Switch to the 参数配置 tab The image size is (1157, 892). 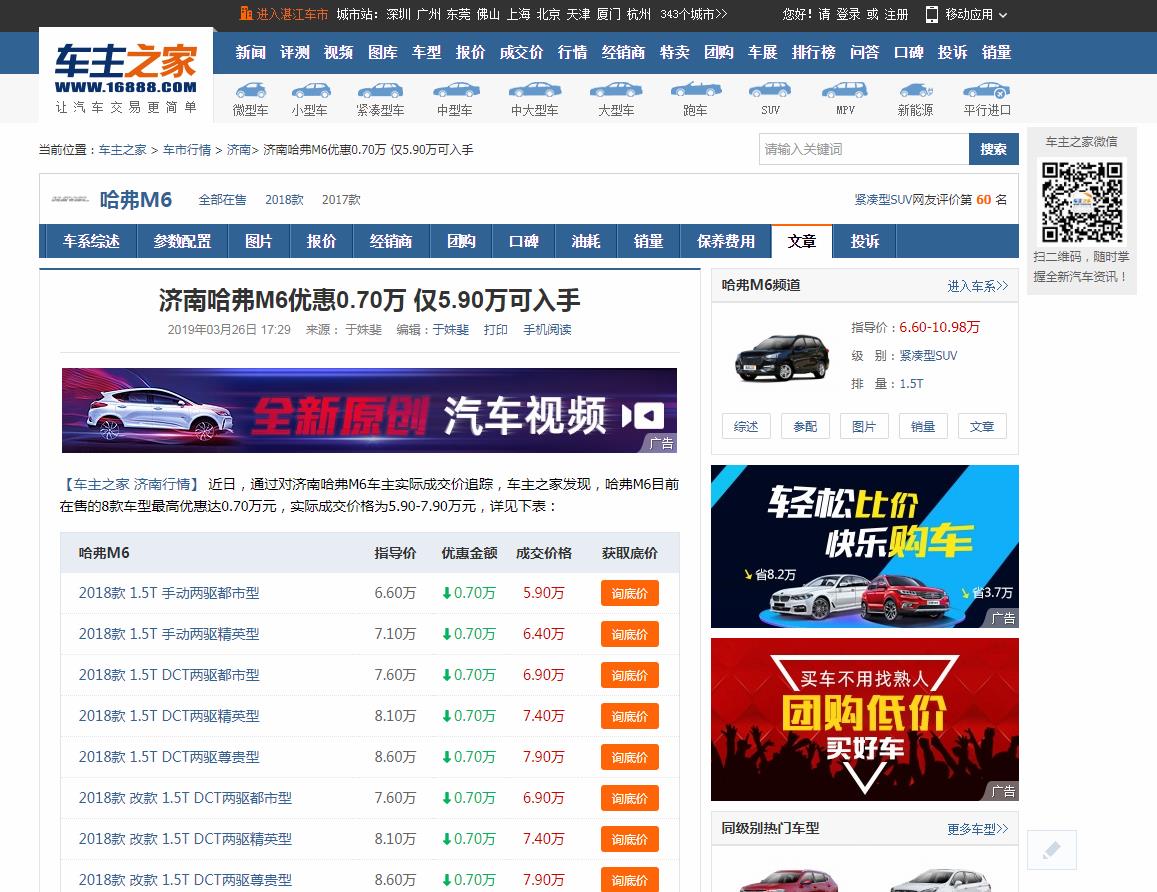point(182,241)
